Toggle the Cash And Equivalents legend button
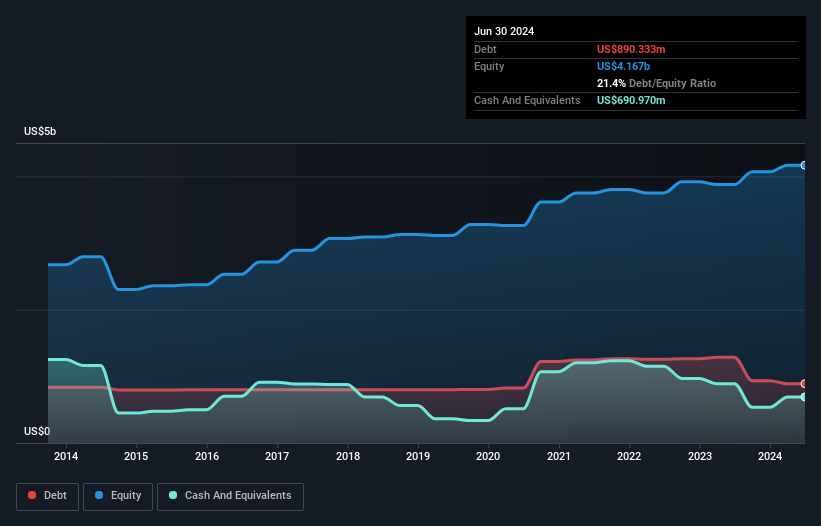 (x=230, y=496)
